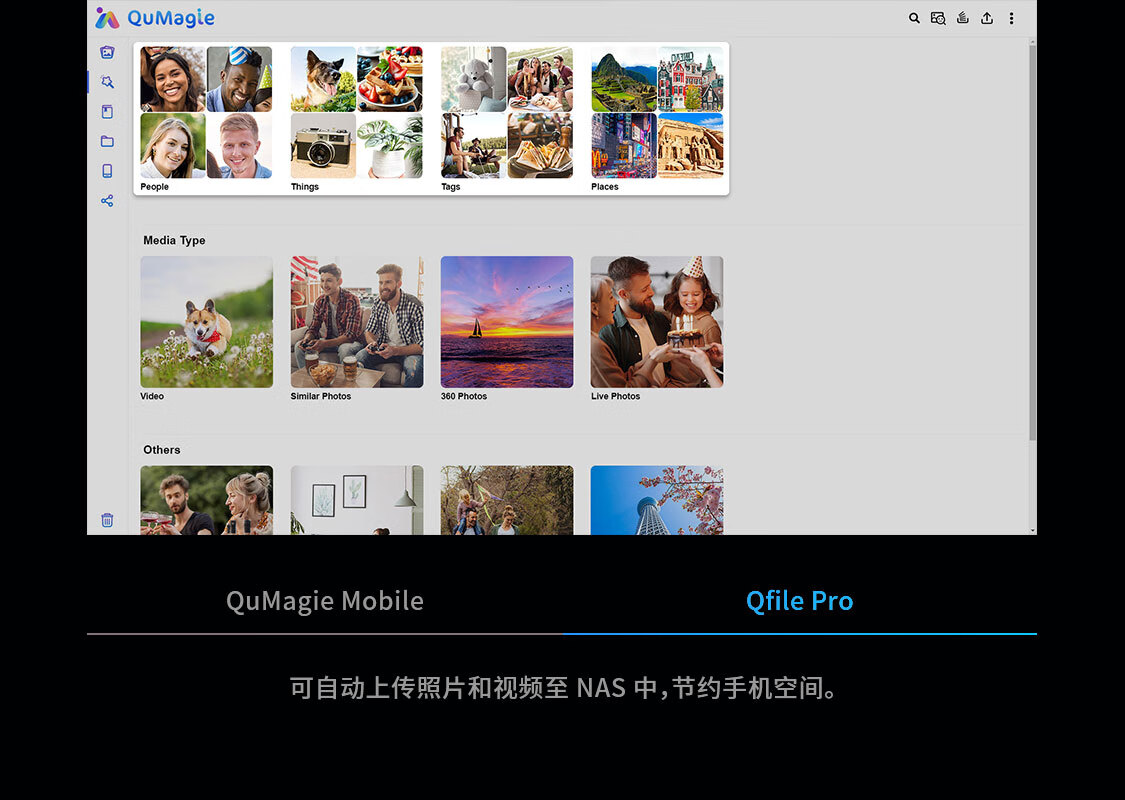Open the tower and cherry blossoms thumbnail
Screen dimensions: 1125x800
656,500
